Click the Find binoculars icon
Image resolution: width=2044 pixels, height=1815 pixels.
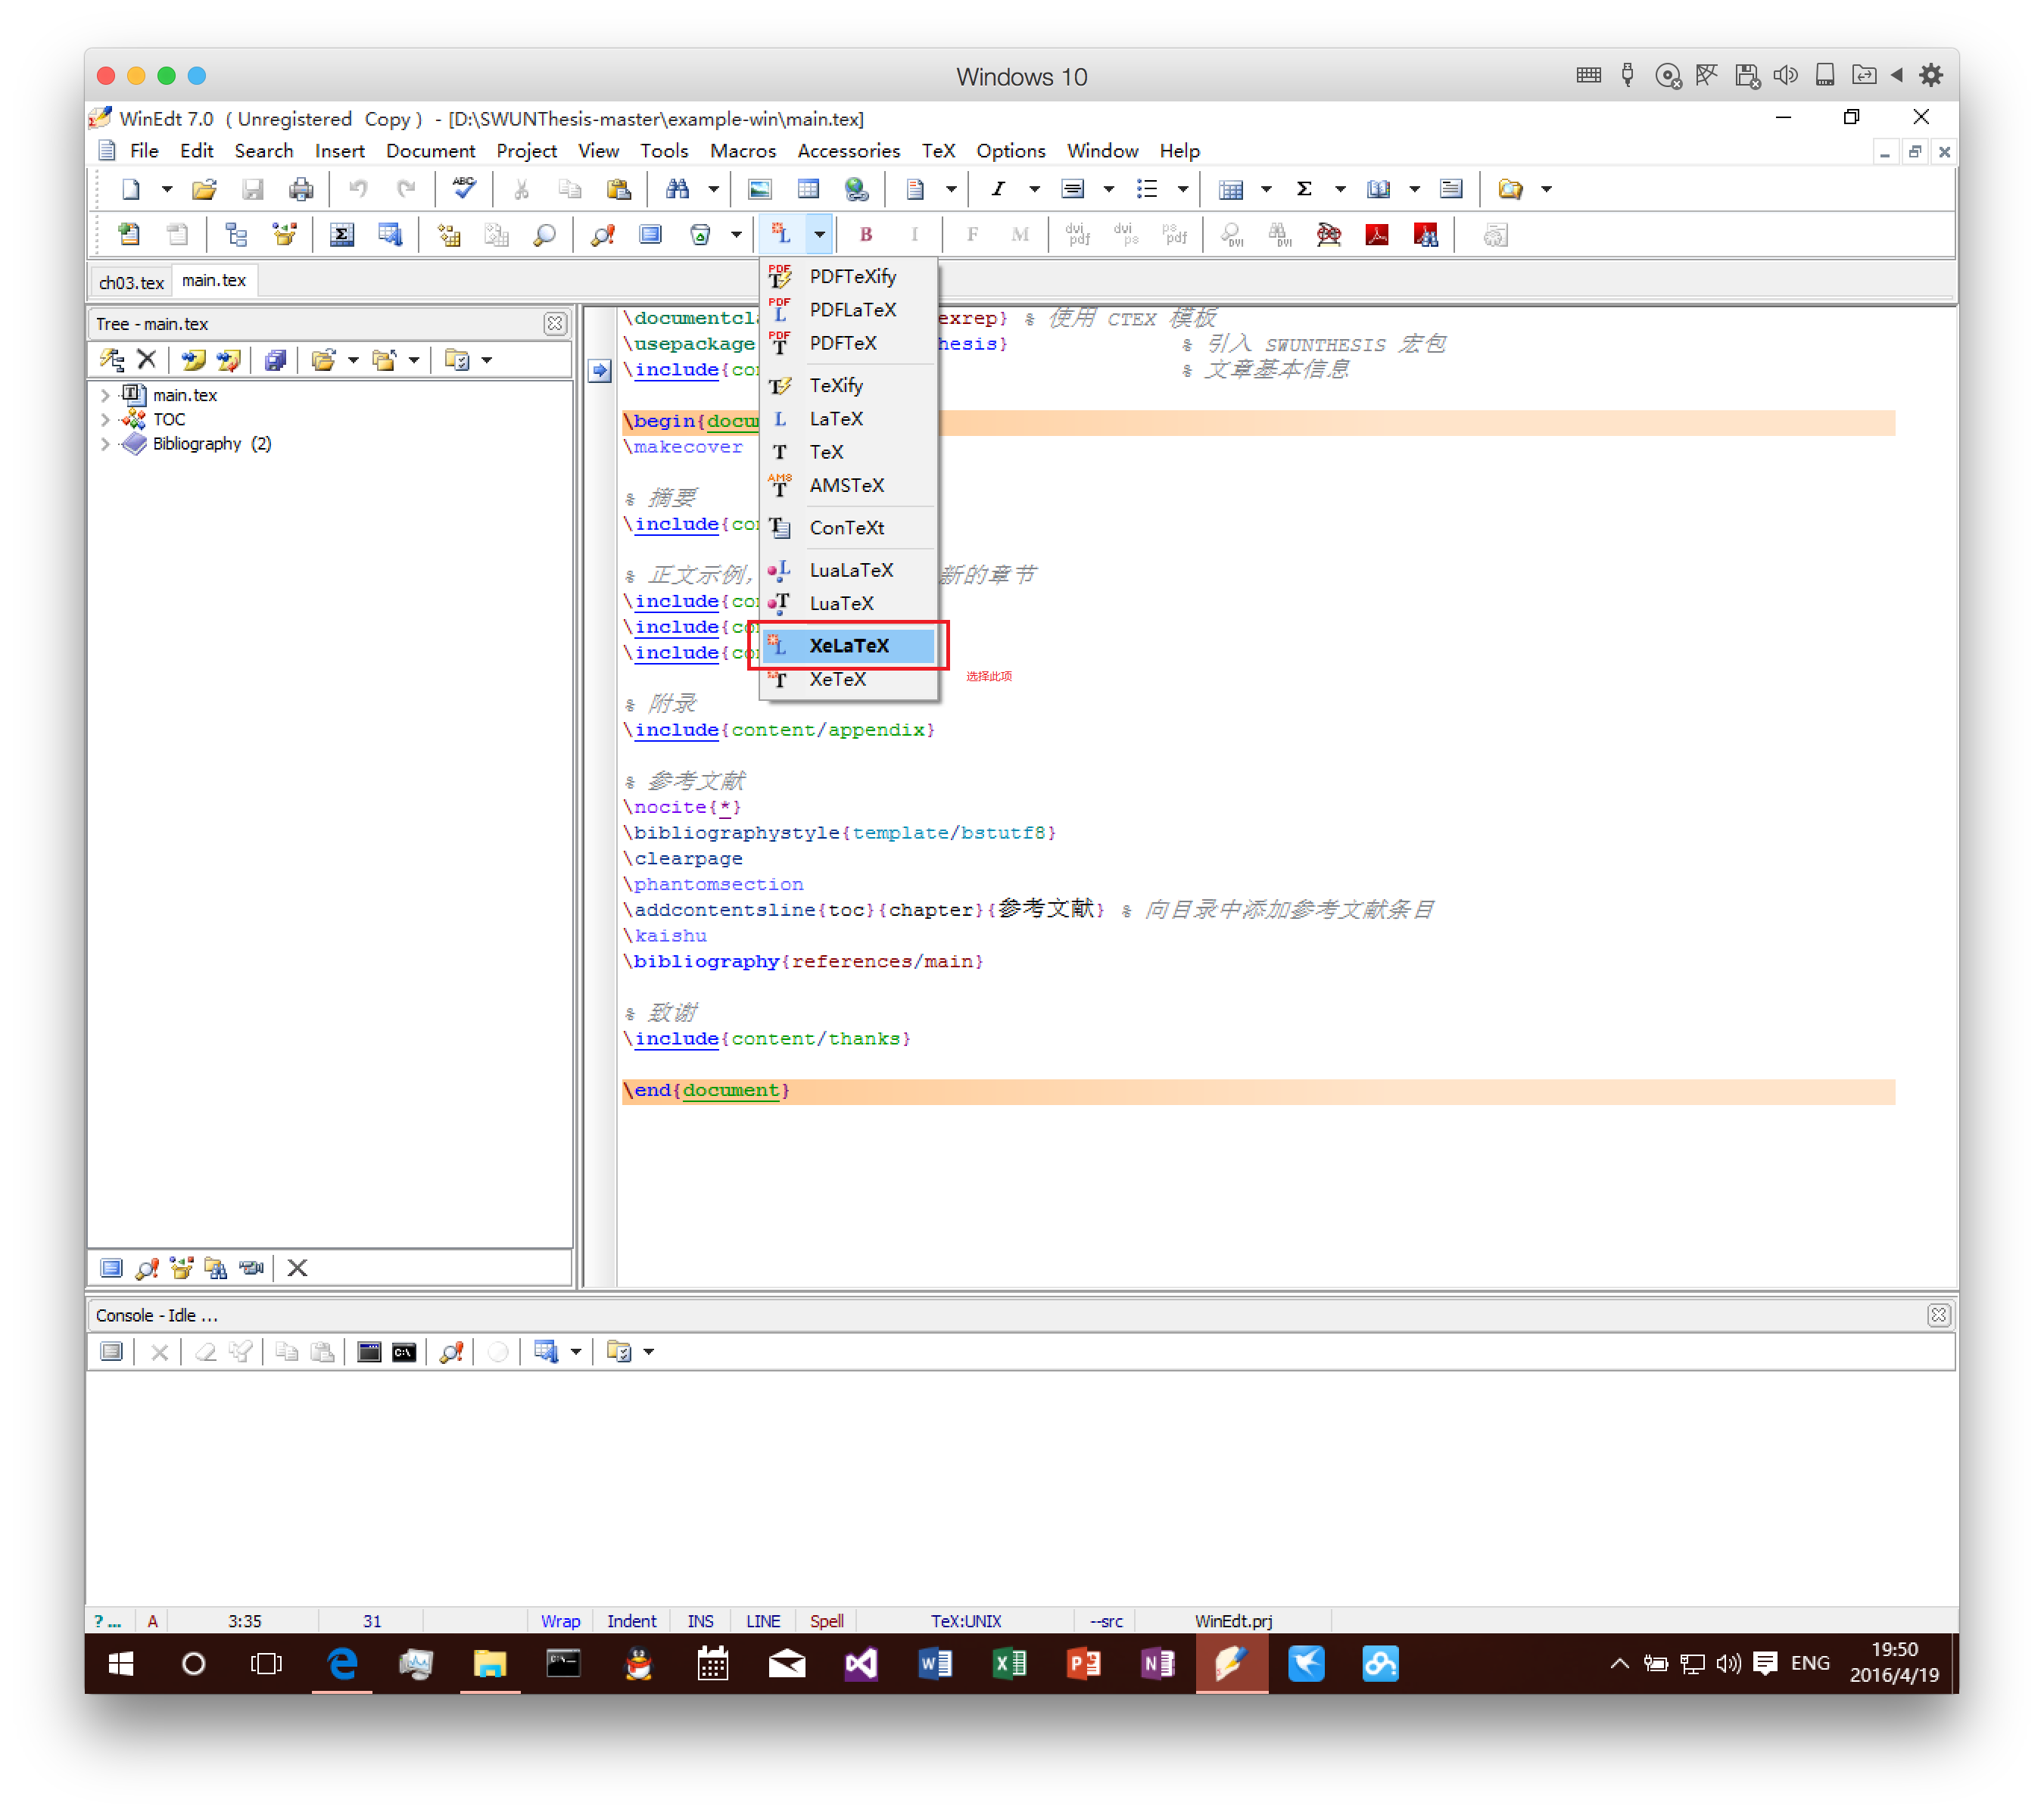tap(677, 189)
